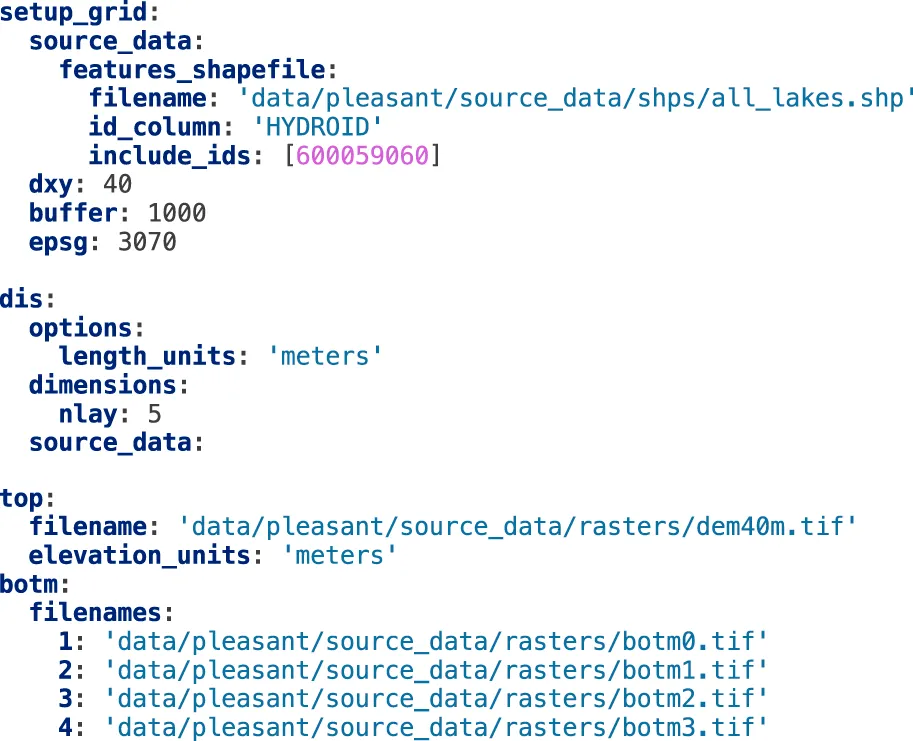The height and width of the screenshot is (741, 913).
Task: Click the botm3.tif raster path
Action: coord(436,726)
